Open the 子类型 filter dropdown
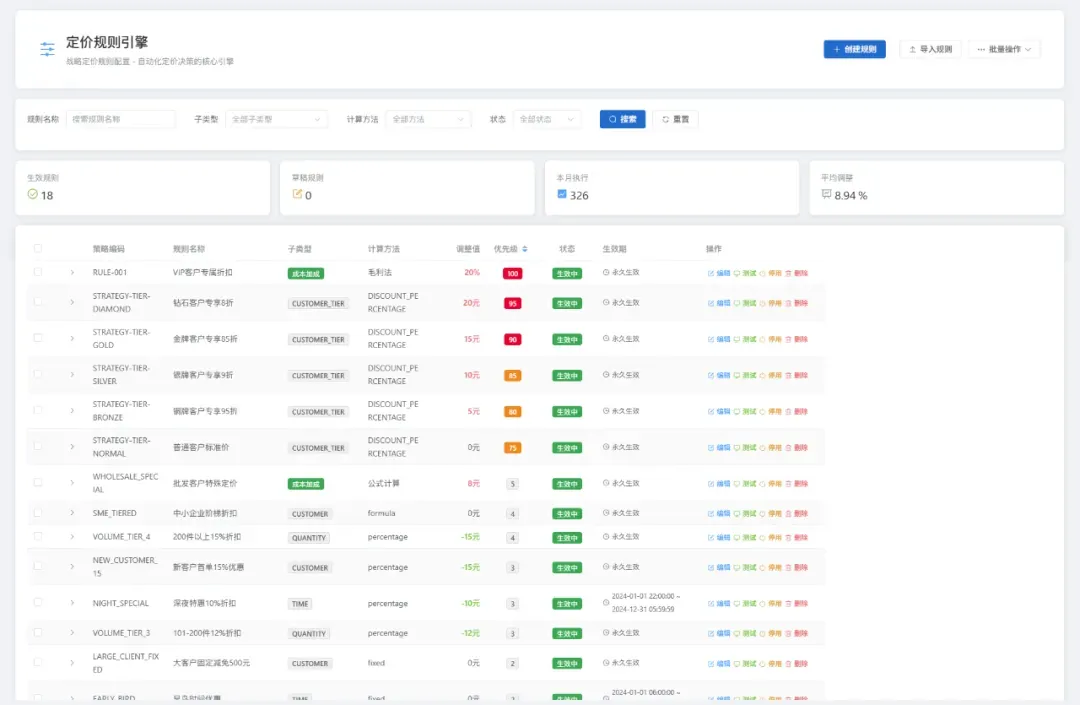 276,119
